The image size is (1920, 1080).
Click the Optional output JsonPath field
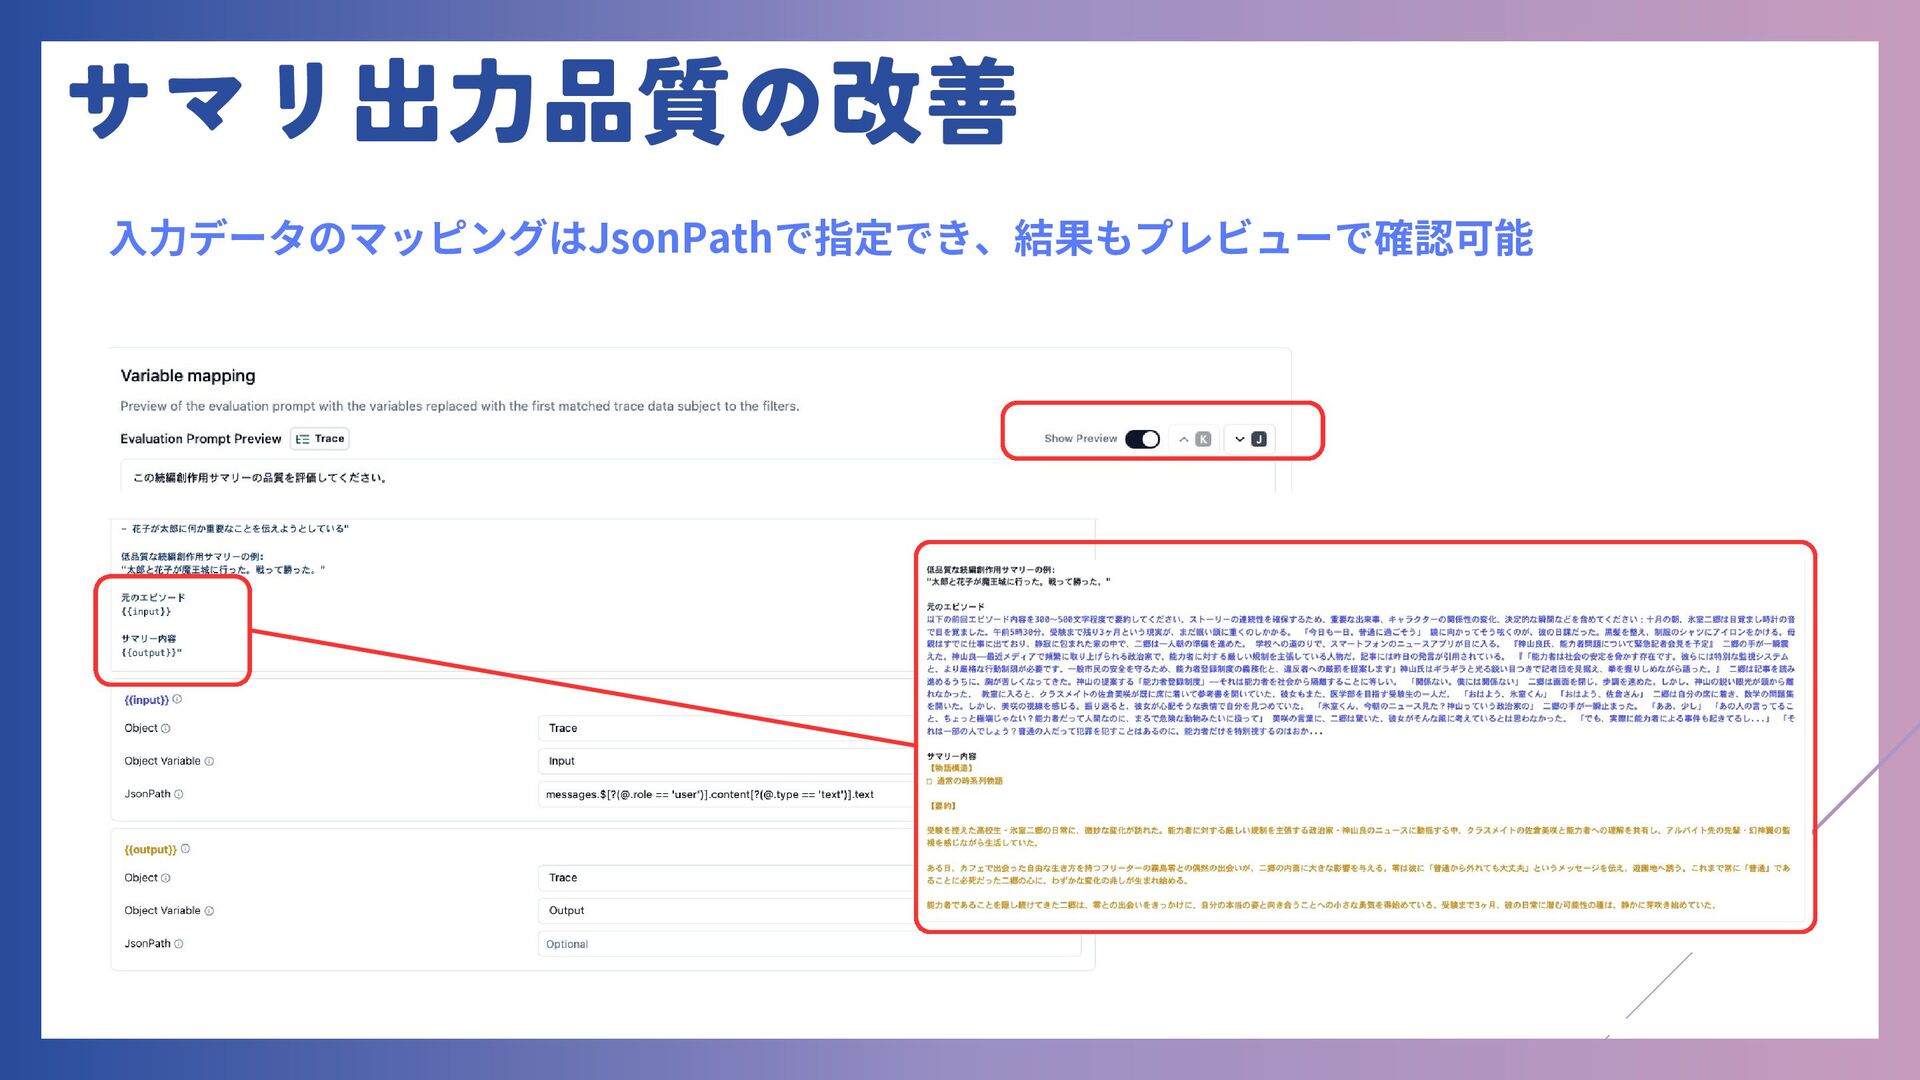click(x=808, y=944)
